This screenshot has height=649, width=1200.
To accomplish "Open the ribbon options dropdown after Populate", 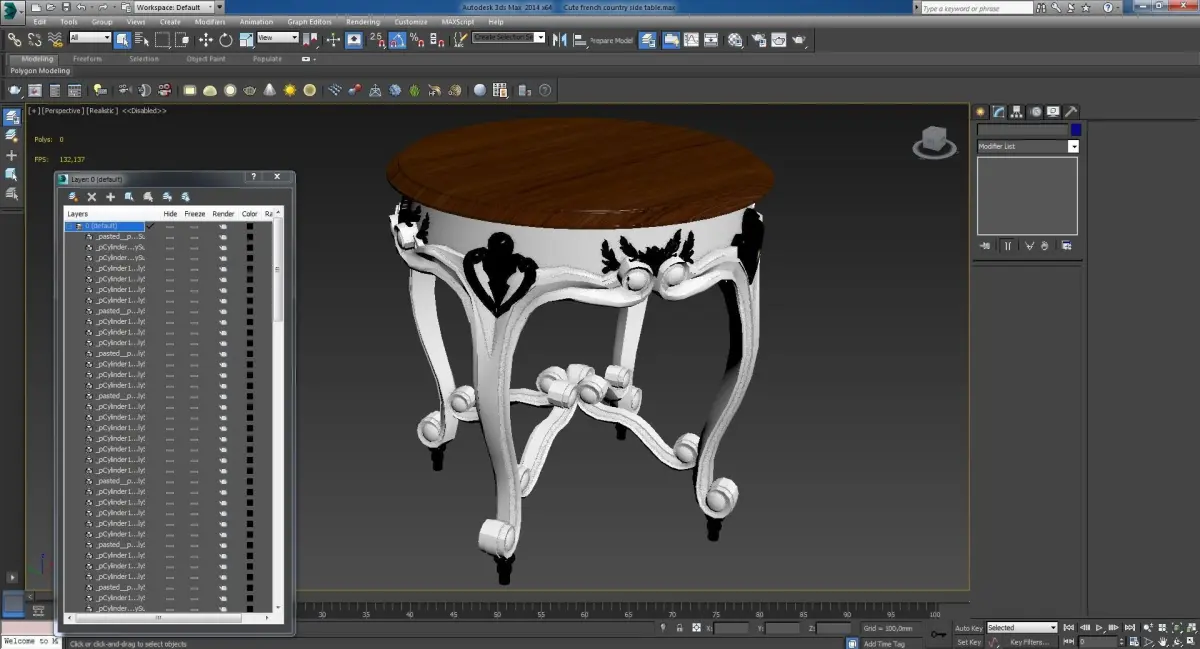I will (307, 59).
